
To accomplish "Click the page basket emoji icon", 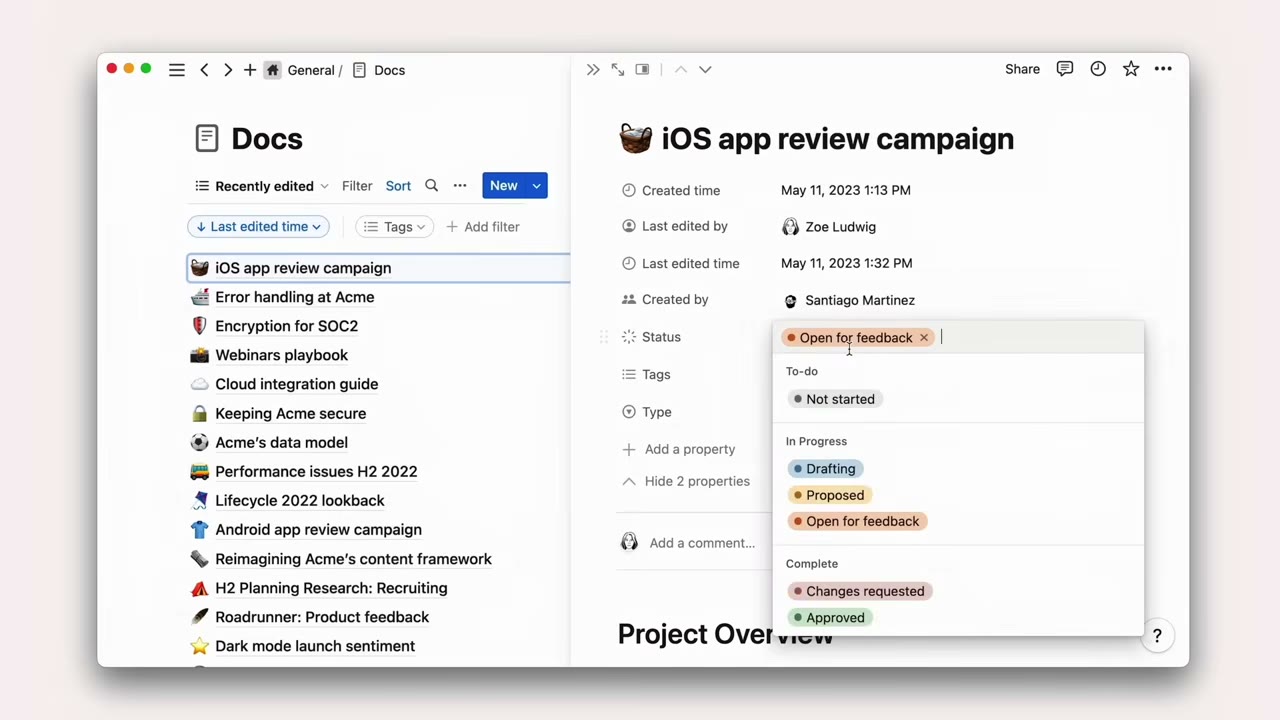I will tap(636, 138).
